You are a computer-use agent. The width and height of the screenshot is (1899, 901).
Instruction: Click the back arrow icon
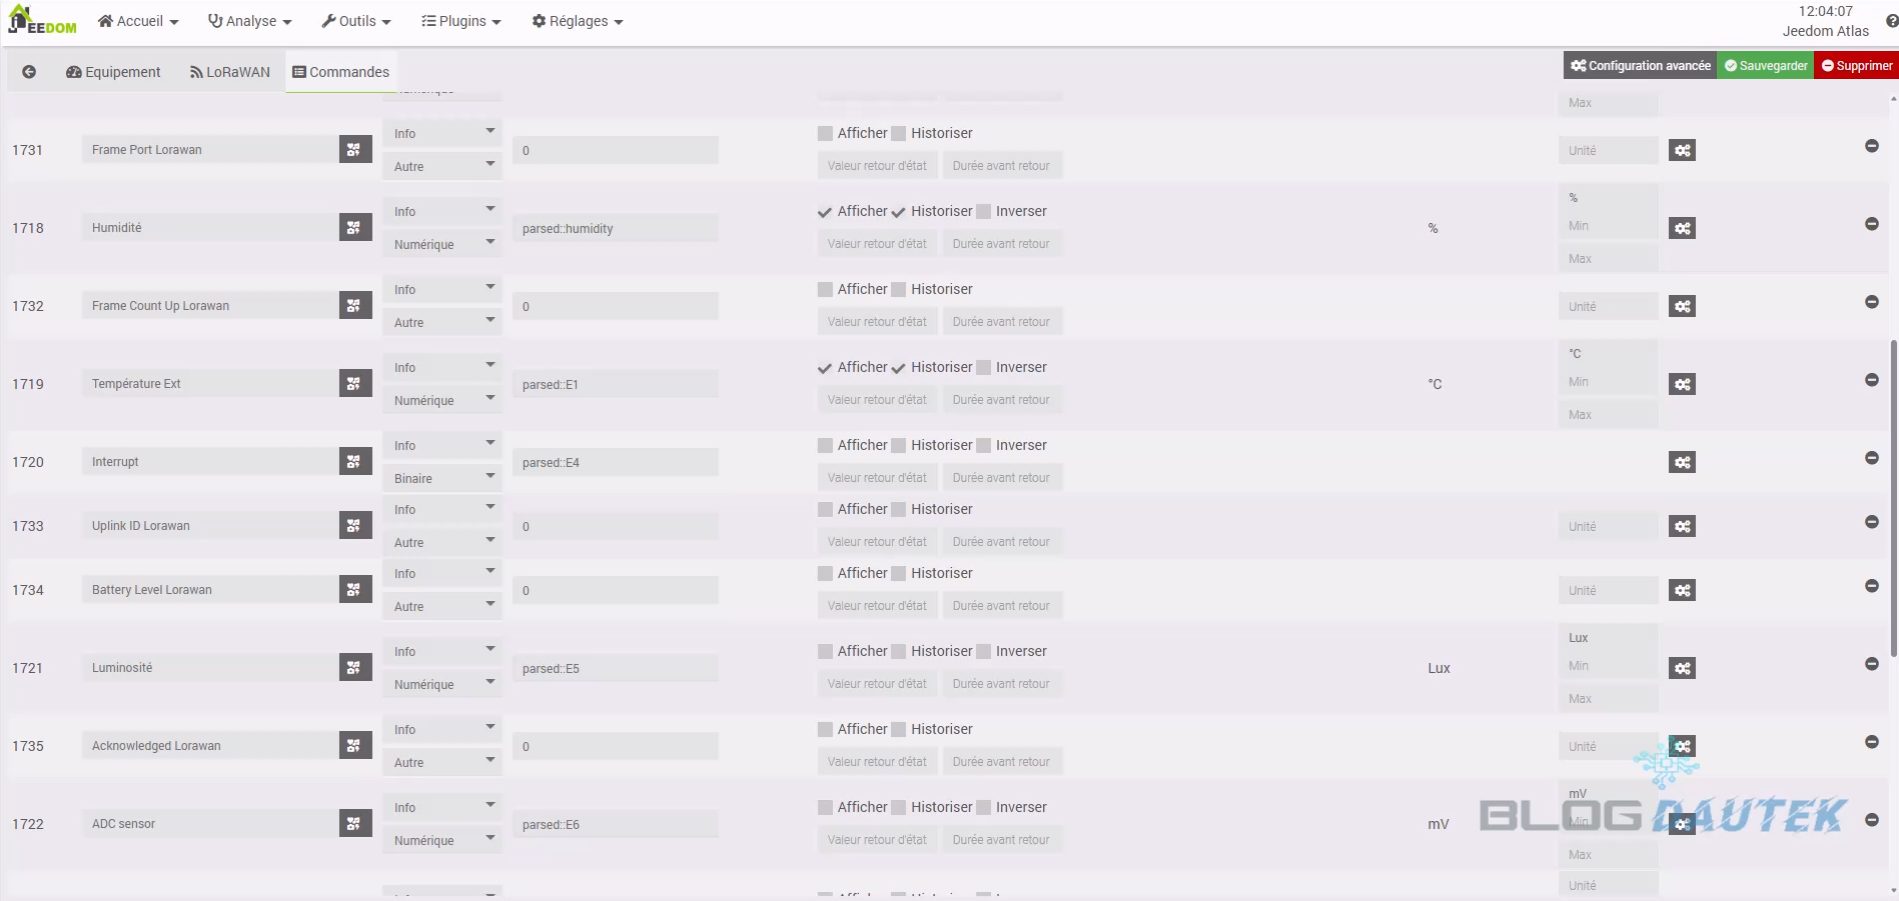[29, 72]
